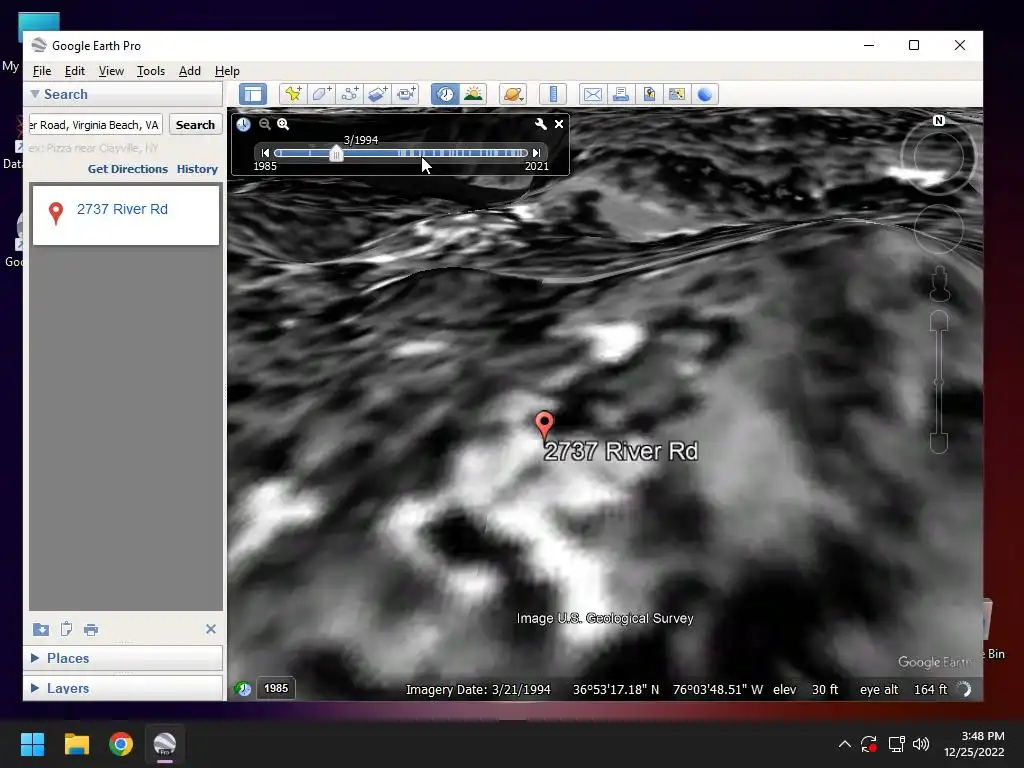This screenshot has width=1024, height=768.
Task: Clear the search results
Action: click(x=210, y=629)
